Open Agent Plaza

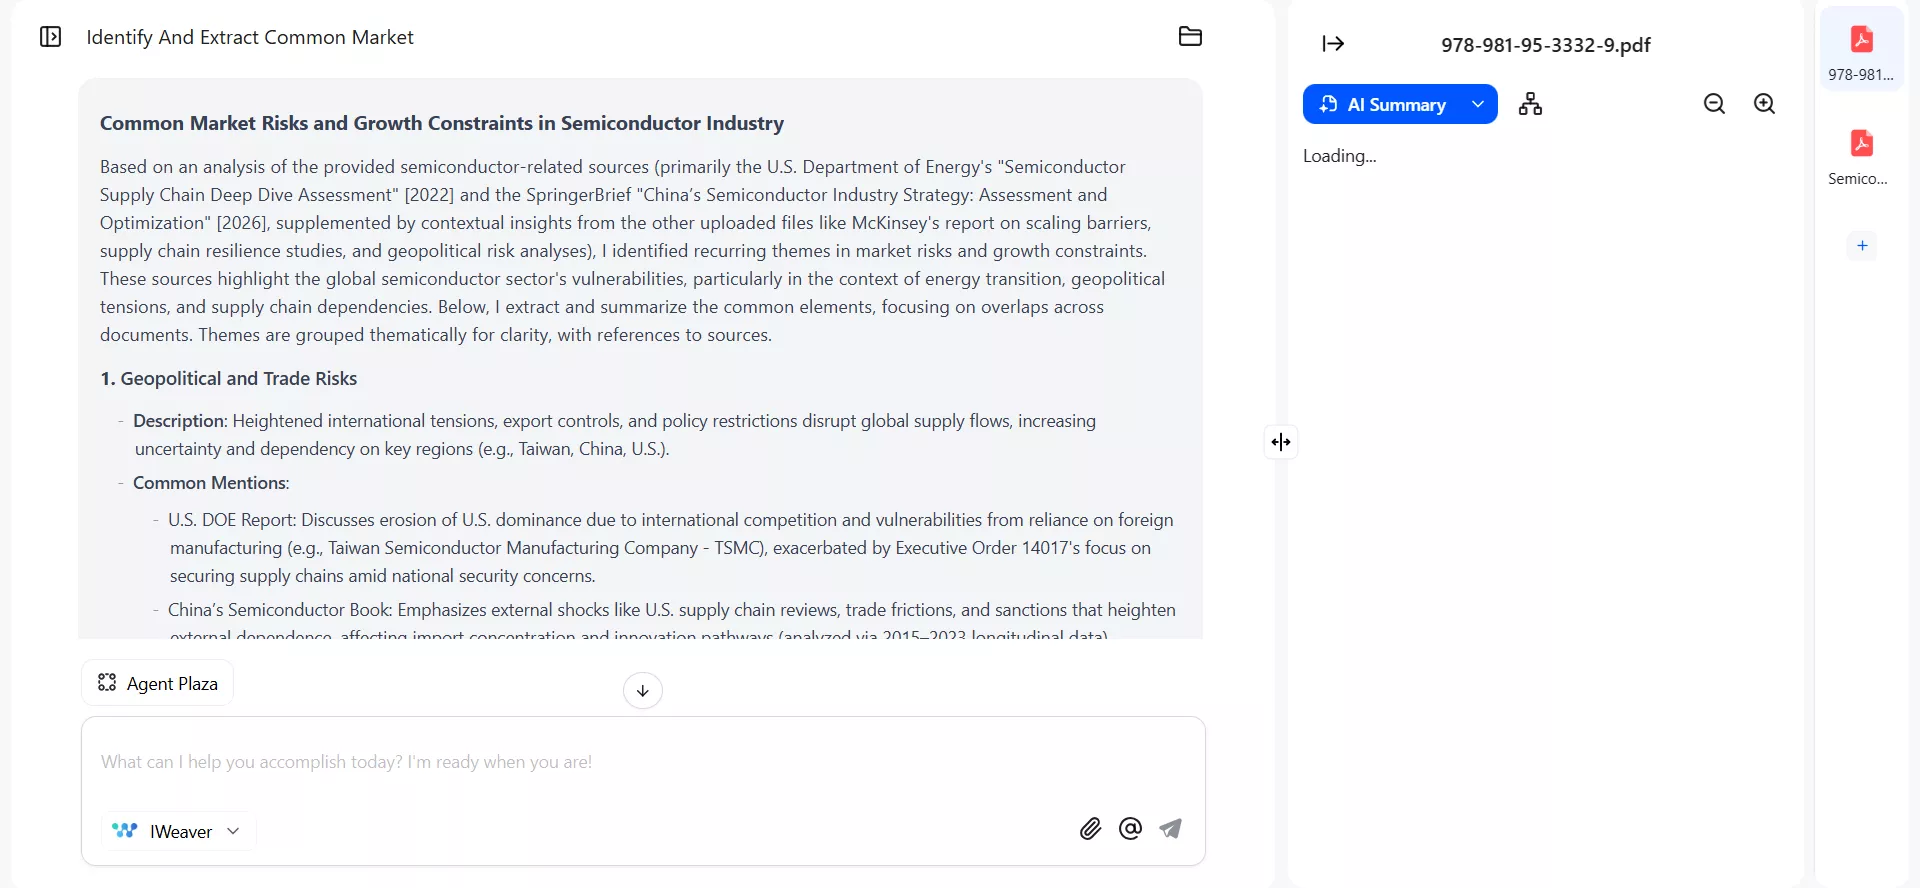[x=158, y=683]
